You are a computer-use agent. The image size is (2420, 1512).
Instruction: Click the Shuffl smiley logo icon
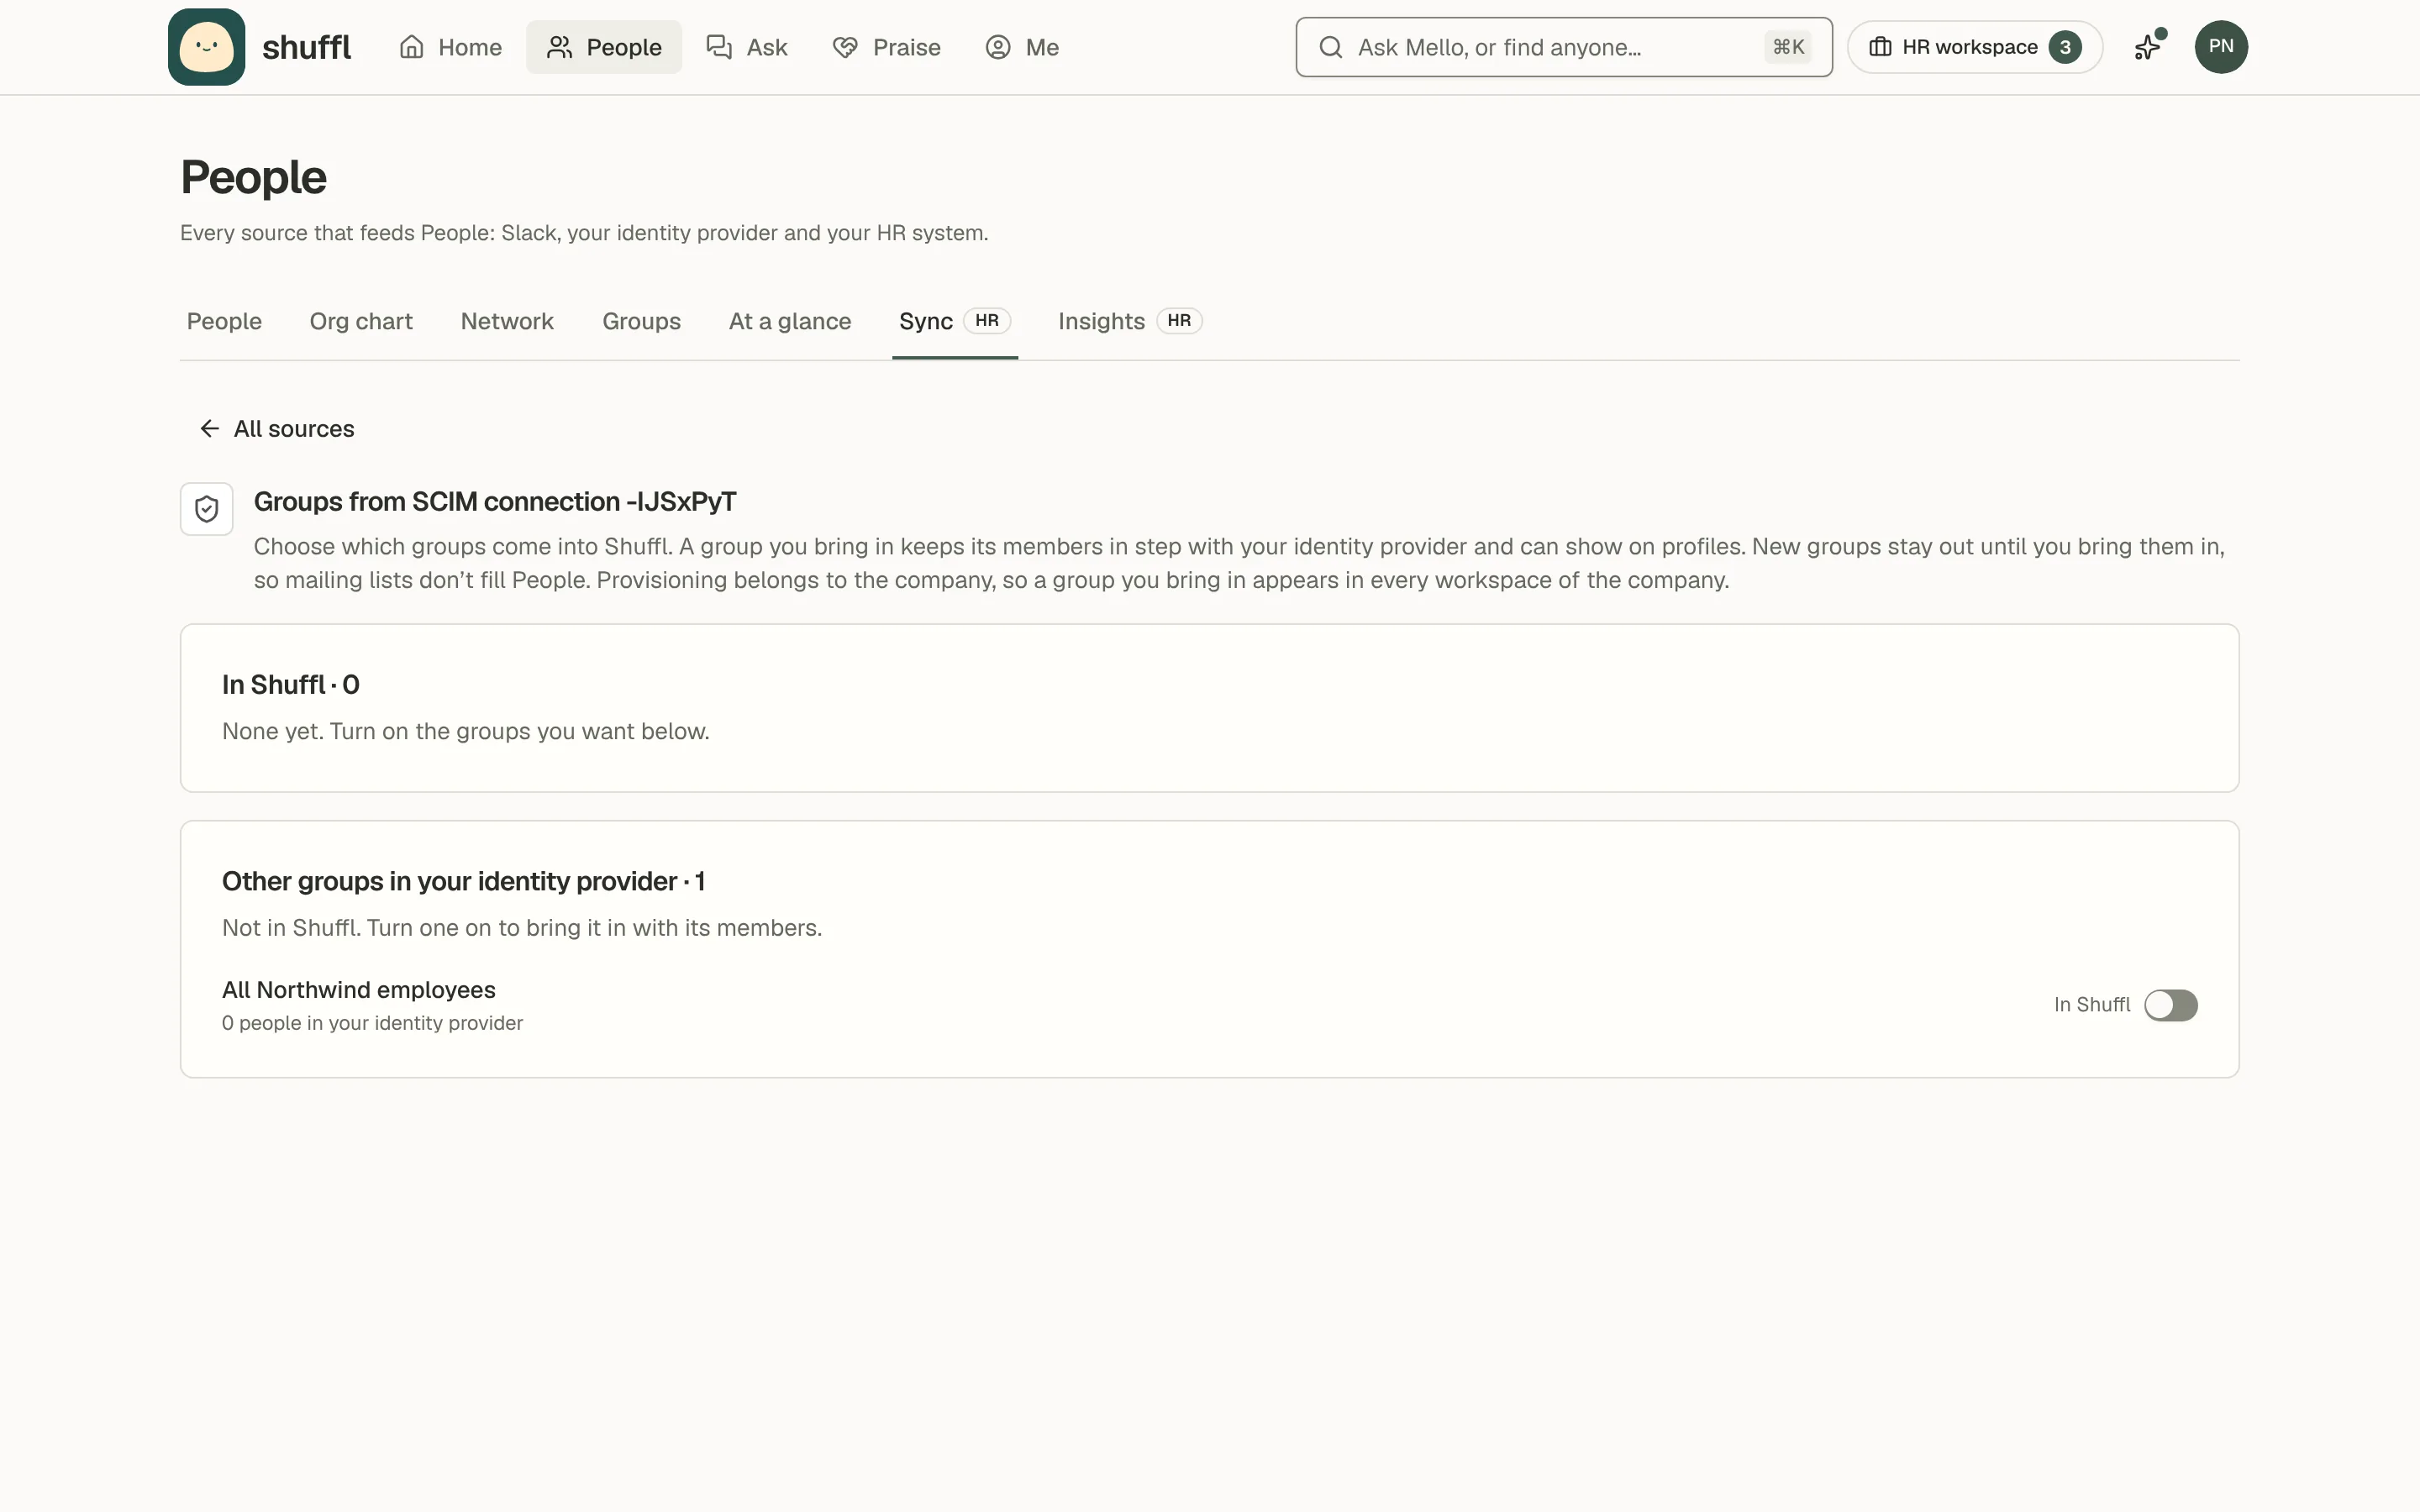click(206, 47)
